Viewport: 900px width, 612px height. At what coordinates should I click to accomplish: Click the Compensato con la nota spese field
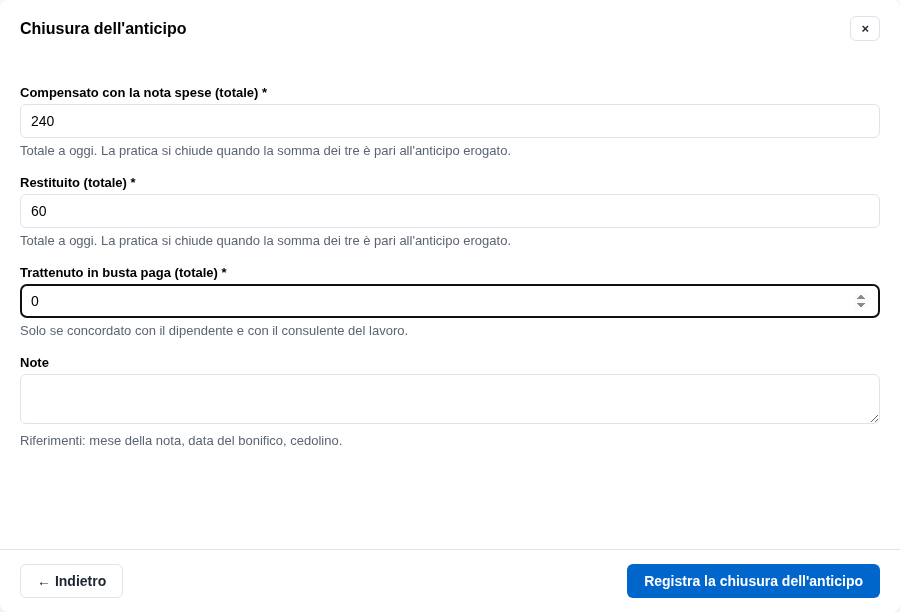(449, 121)
